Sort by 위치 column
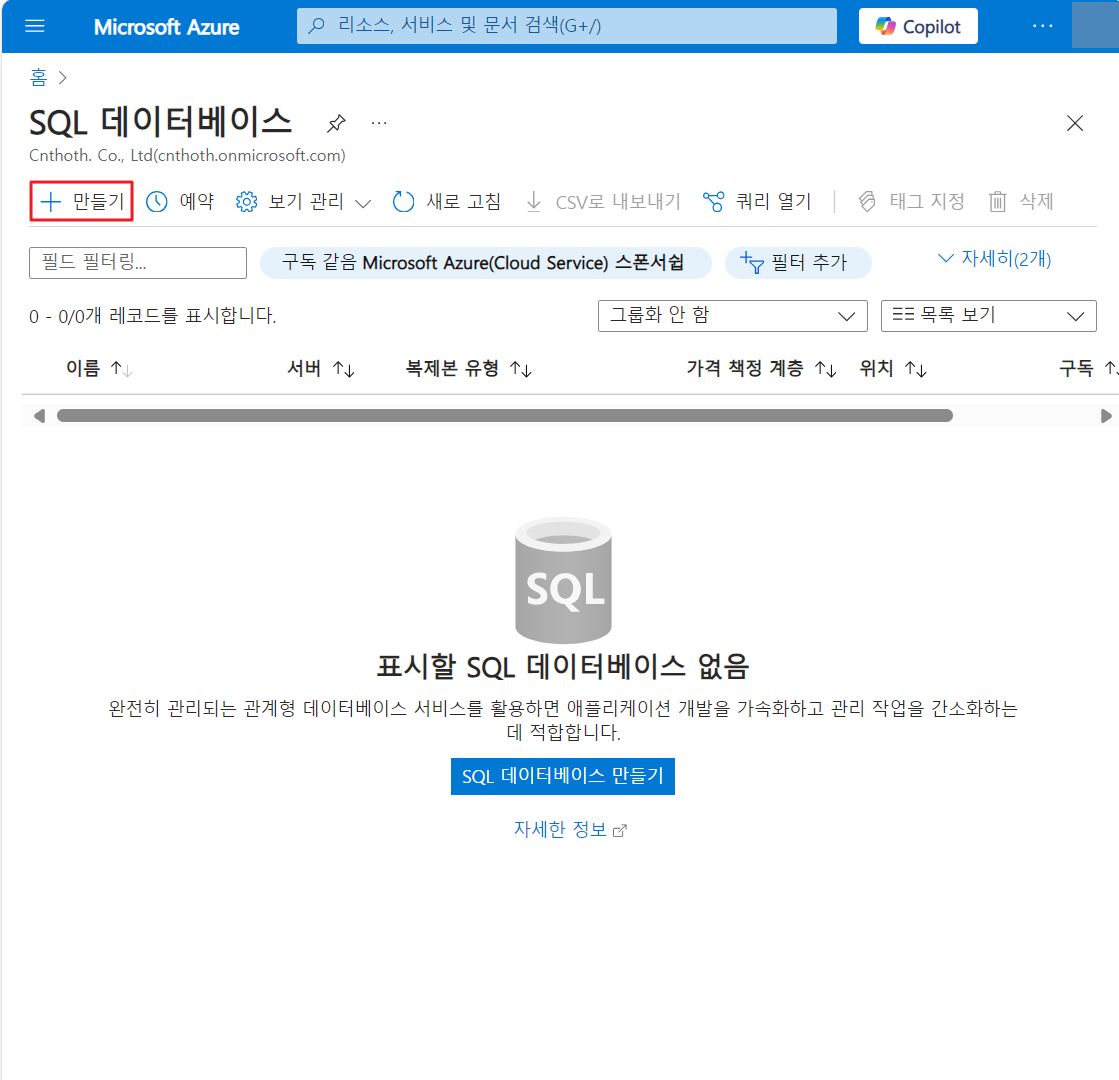This screenshot has height=1080, width=1119. pos(893,368)
